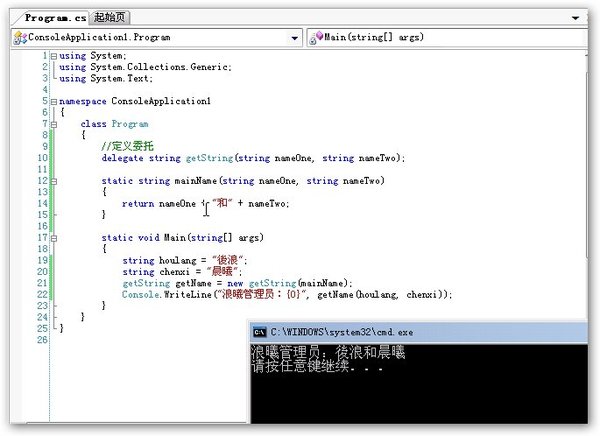
Task: Collapse the mainName method outline
Action: 53,181
